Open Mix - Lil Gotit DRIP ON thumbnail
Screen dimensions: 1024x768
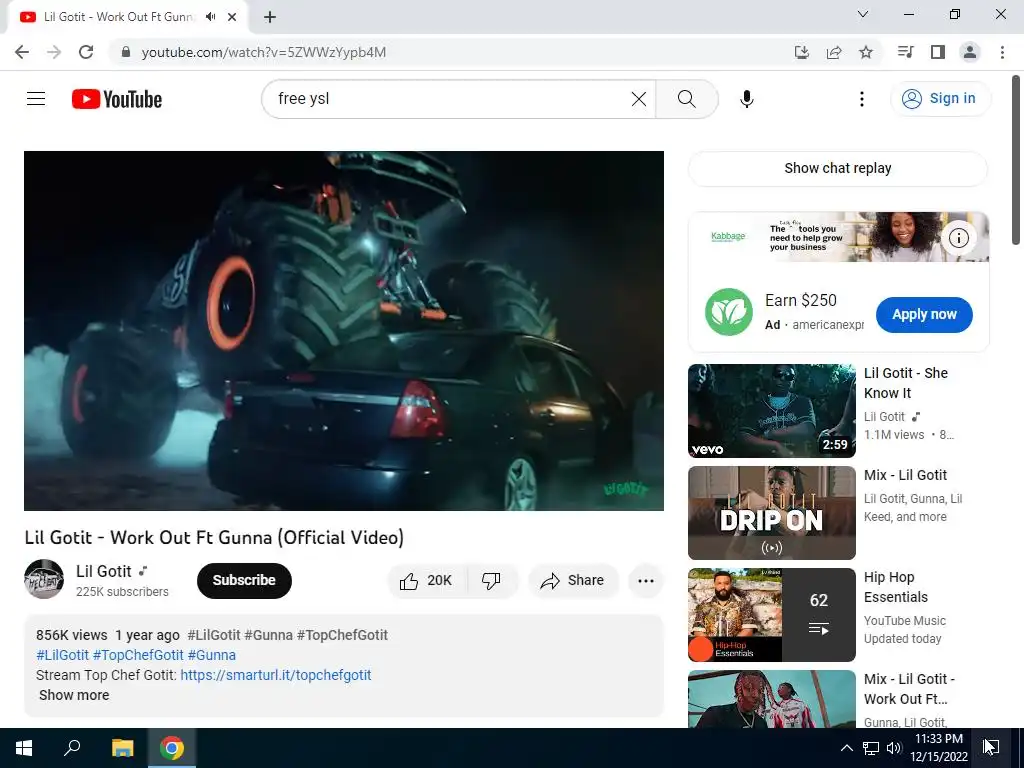pos(772,513)
